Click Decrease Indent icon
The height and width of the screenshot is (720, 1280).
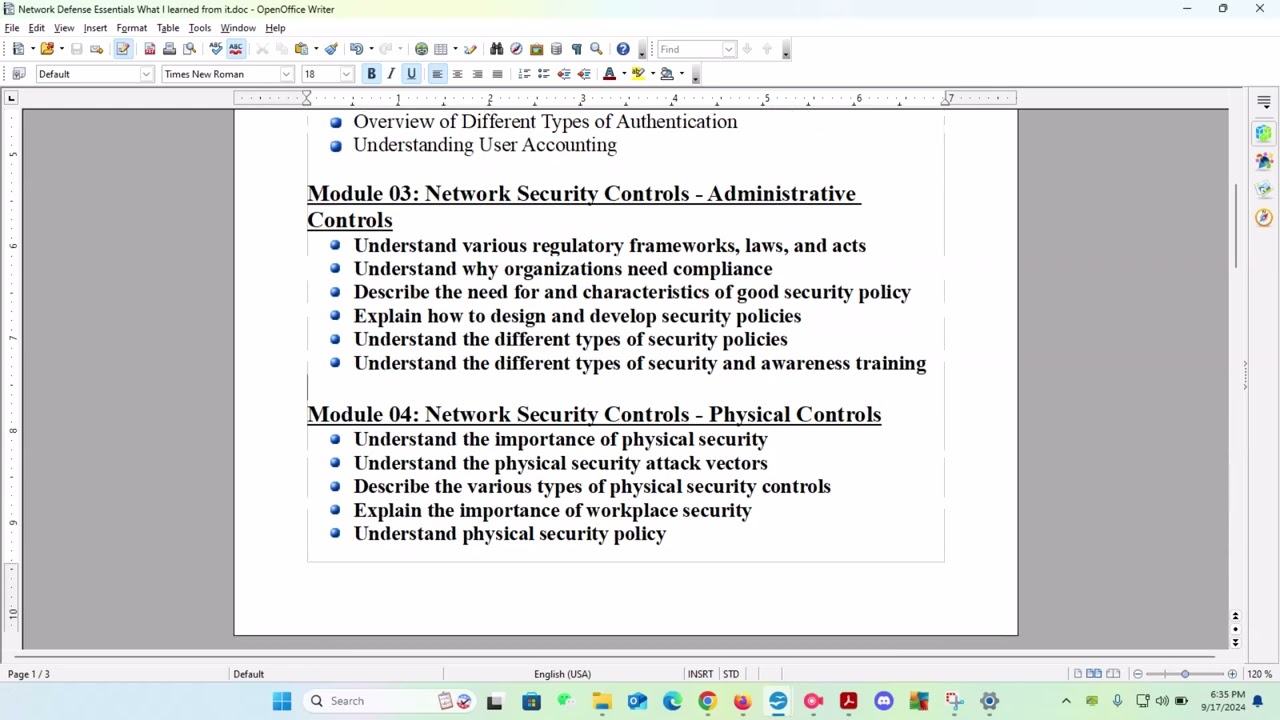pos(564,74)
